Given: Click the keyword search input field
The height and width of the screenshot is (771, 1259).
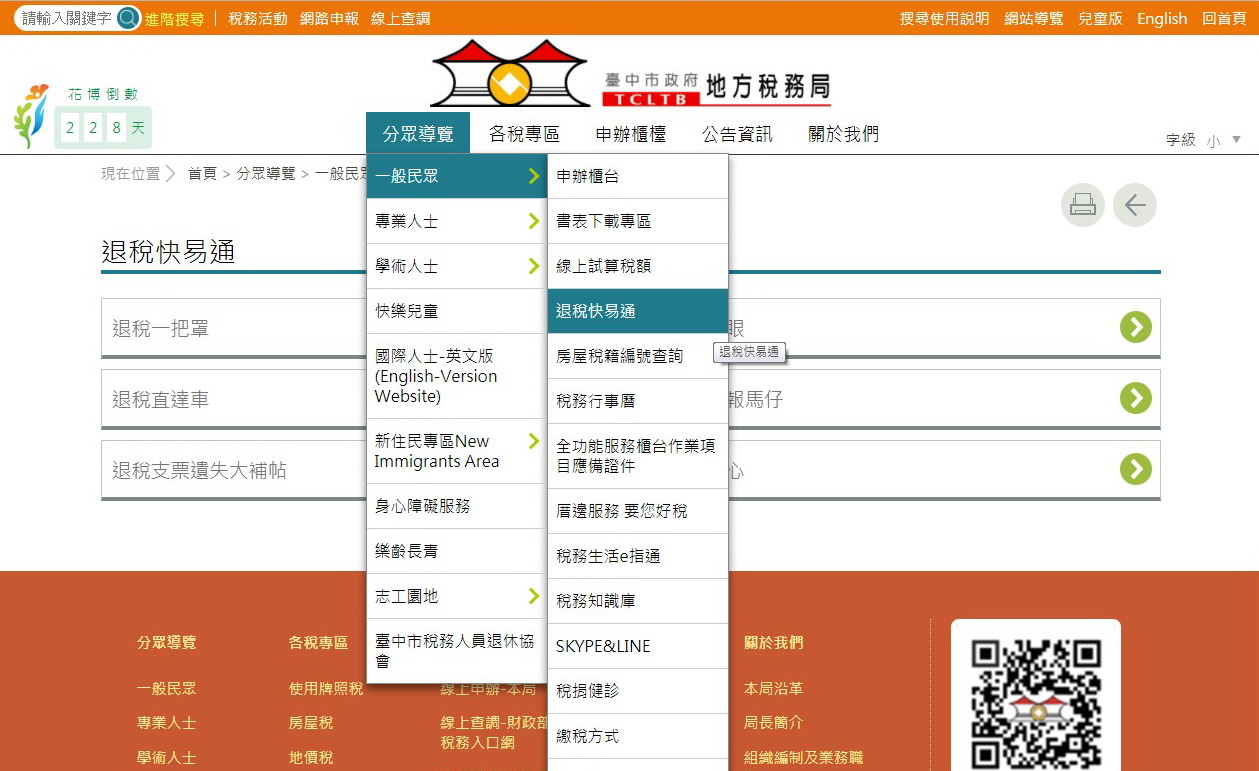Looking at the screenshot, I should pyautogui.click(x=66, y=18).
